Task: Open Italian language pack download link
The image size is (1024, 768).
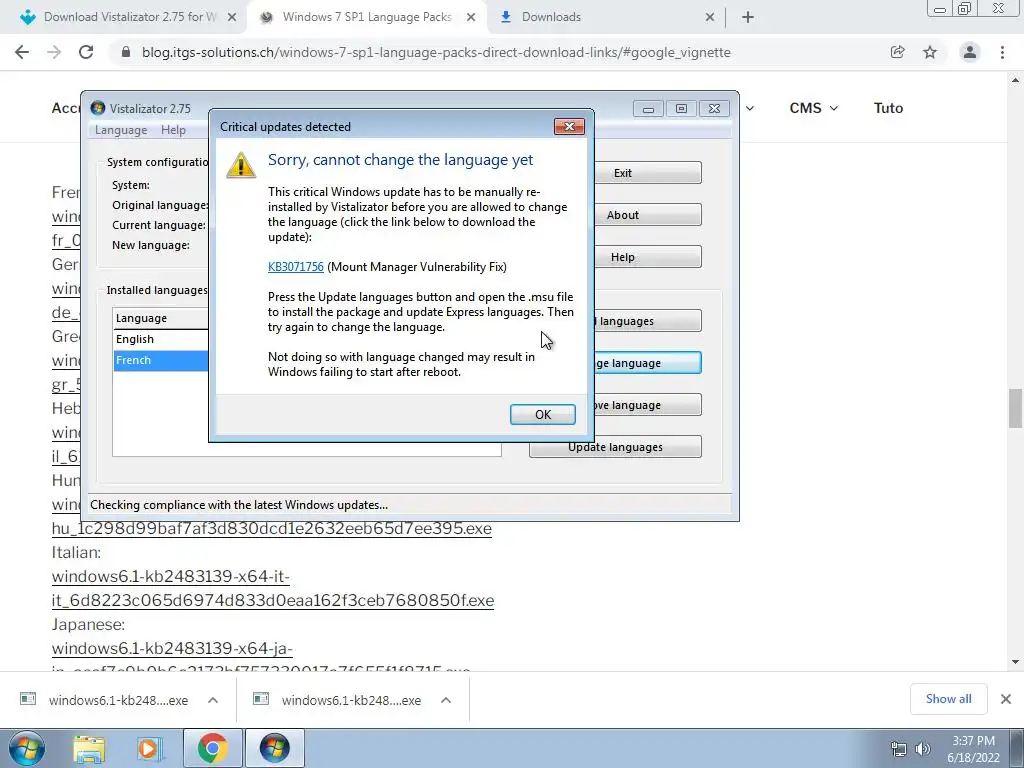Action: [273, 588]
